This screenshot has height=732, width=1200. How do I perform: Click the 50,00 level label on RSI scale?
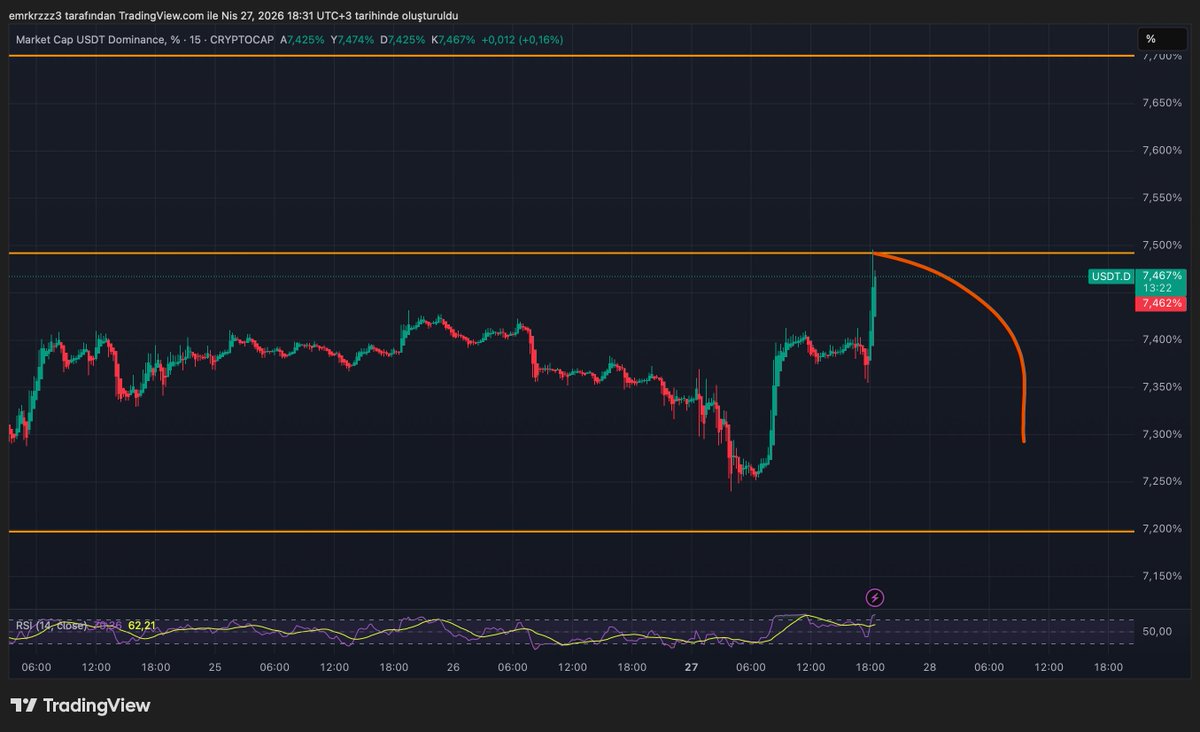(1159, 632)
